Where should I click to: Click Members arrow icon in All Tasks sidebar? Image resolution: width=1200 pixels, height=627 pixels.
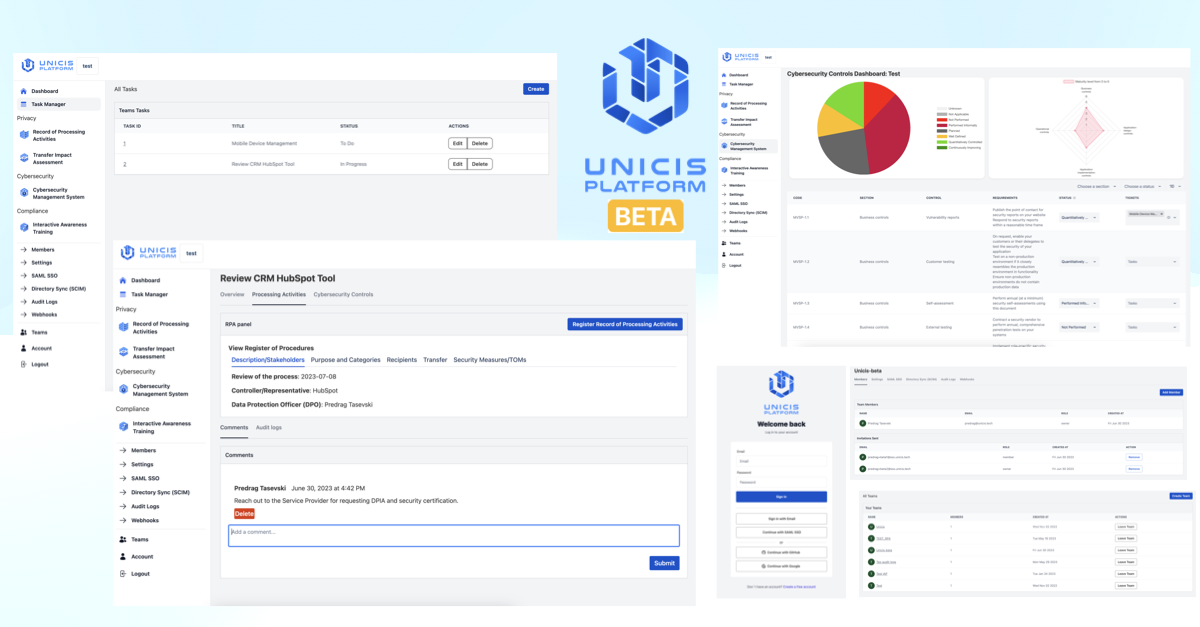24,250
